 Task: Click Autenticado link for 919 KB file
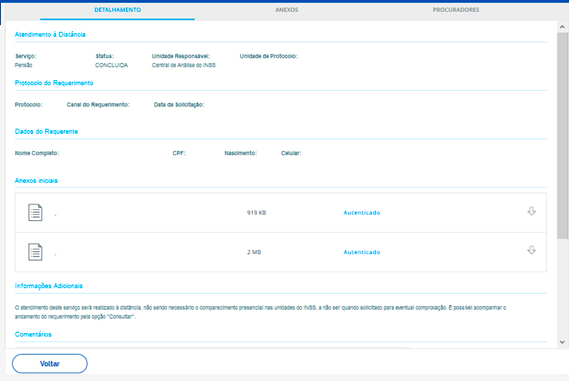coord(362,213)
